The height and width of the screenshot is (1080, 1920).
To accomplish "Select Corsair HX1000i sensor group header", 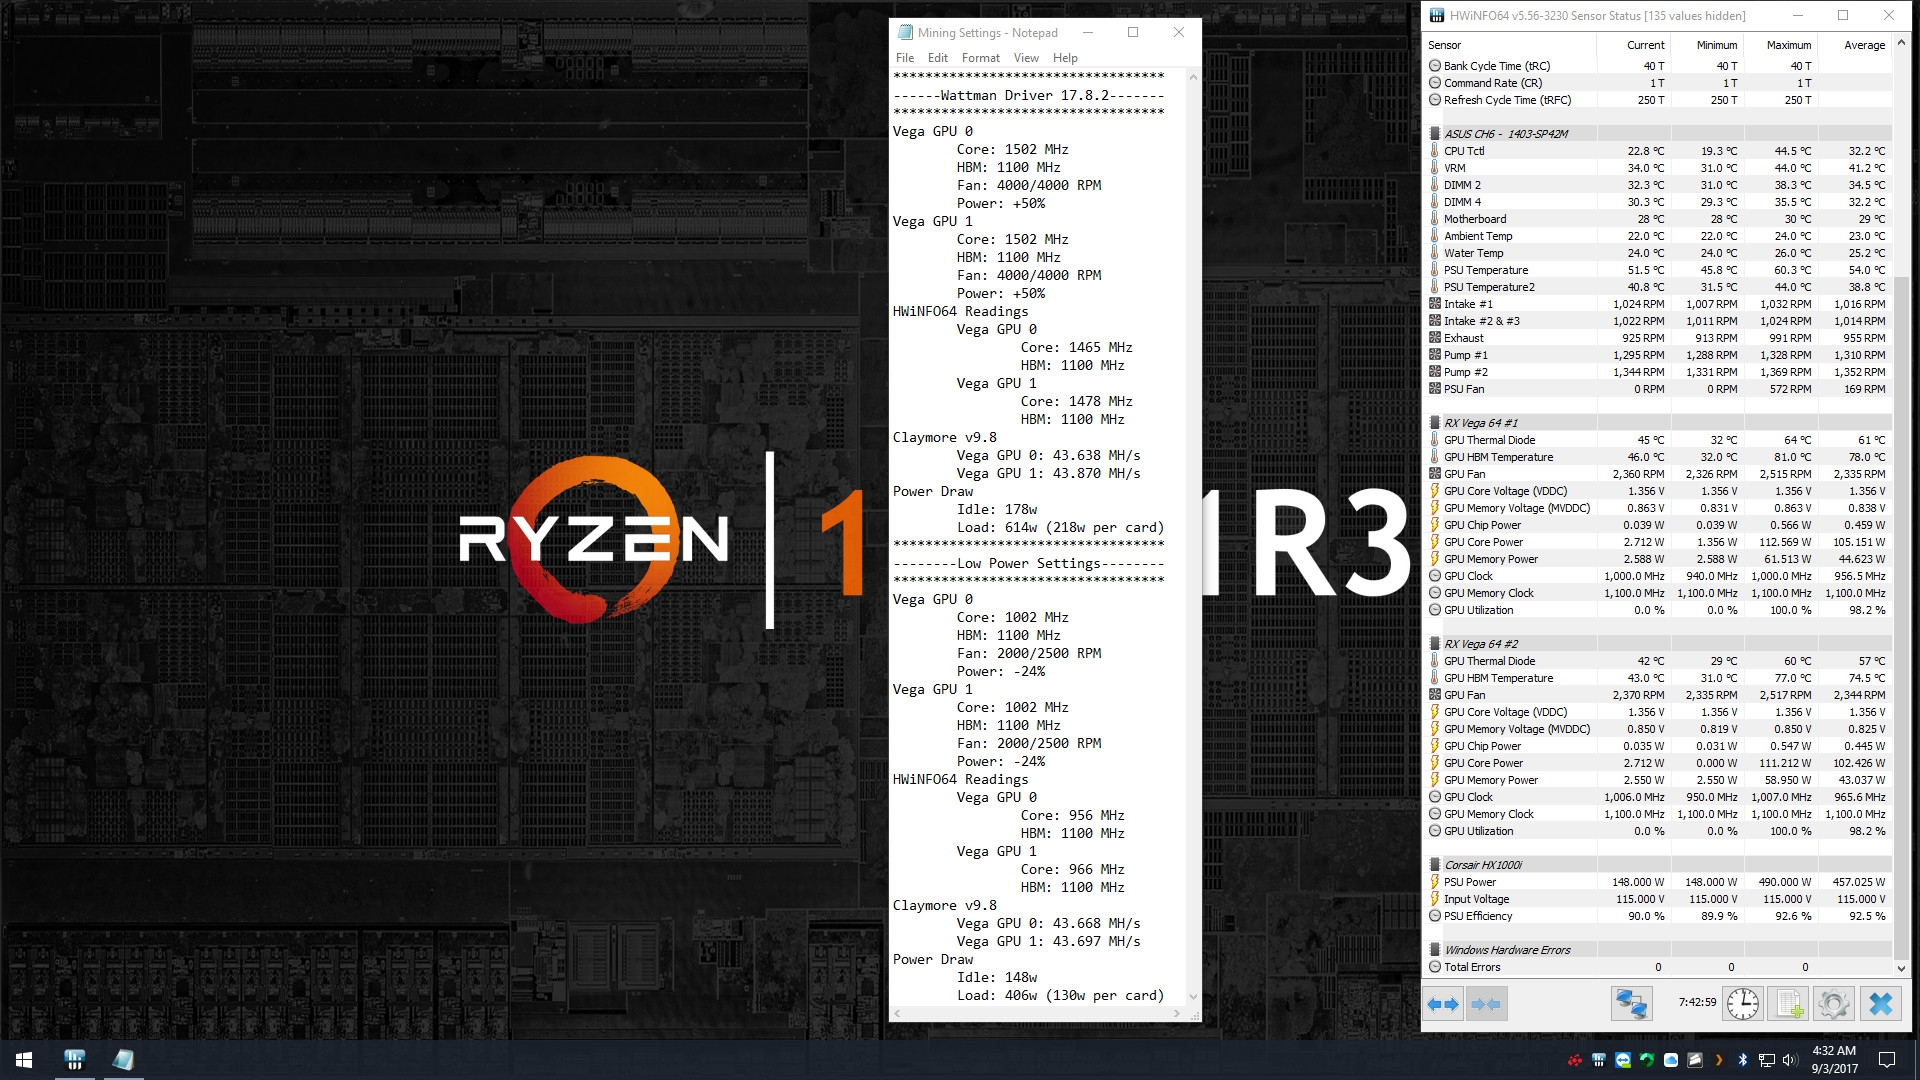I will (x=1482, y=865).
